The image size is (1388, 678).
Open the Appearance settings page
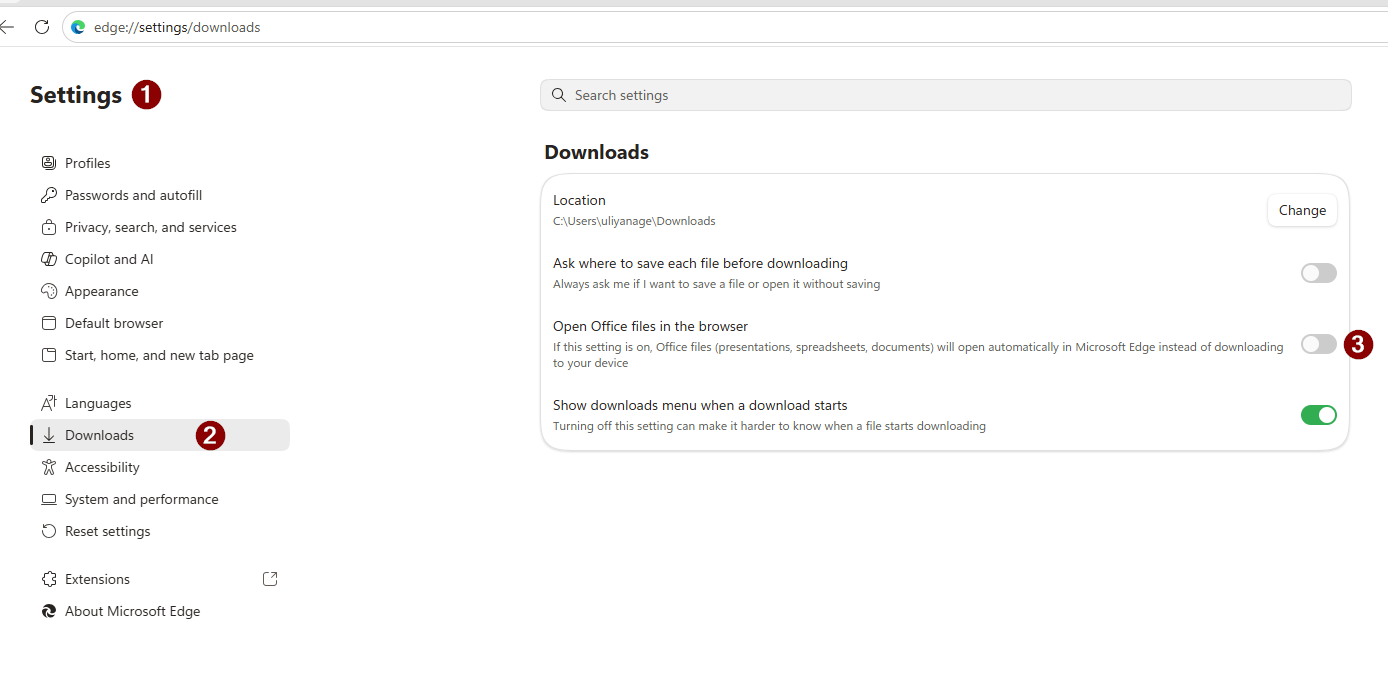160,291
